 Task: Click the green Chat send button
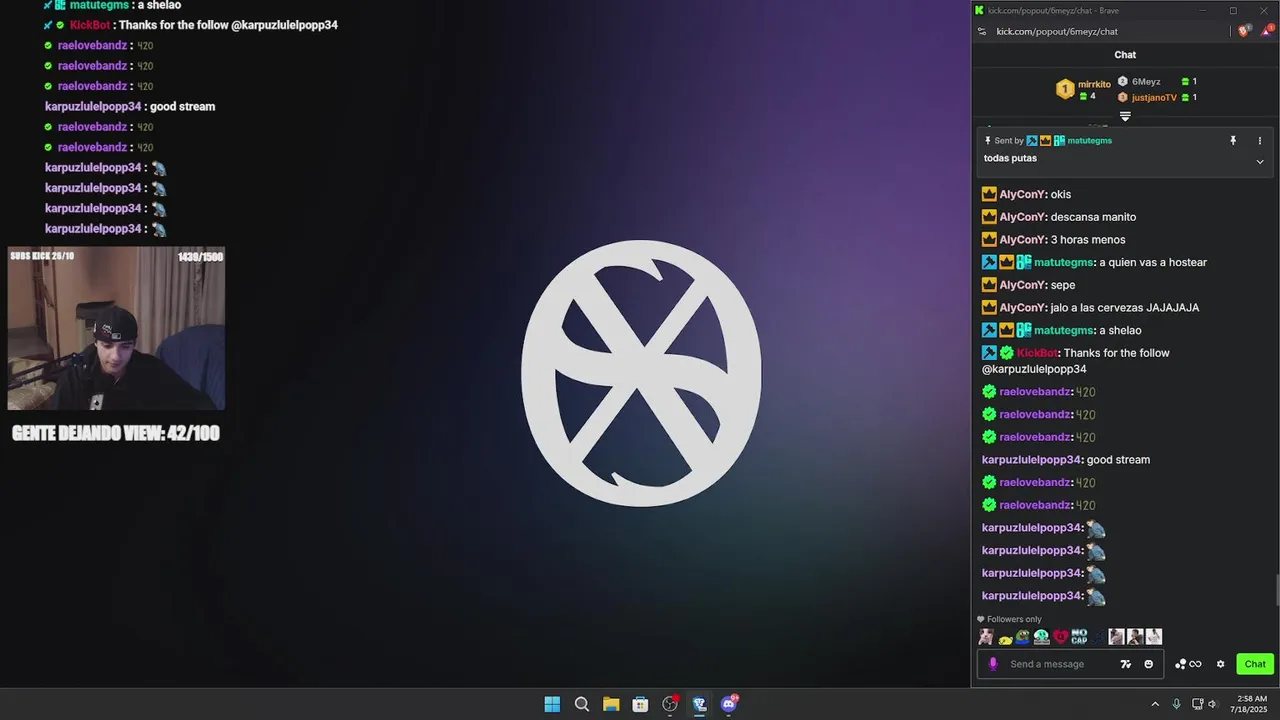tap(1255, 664)
